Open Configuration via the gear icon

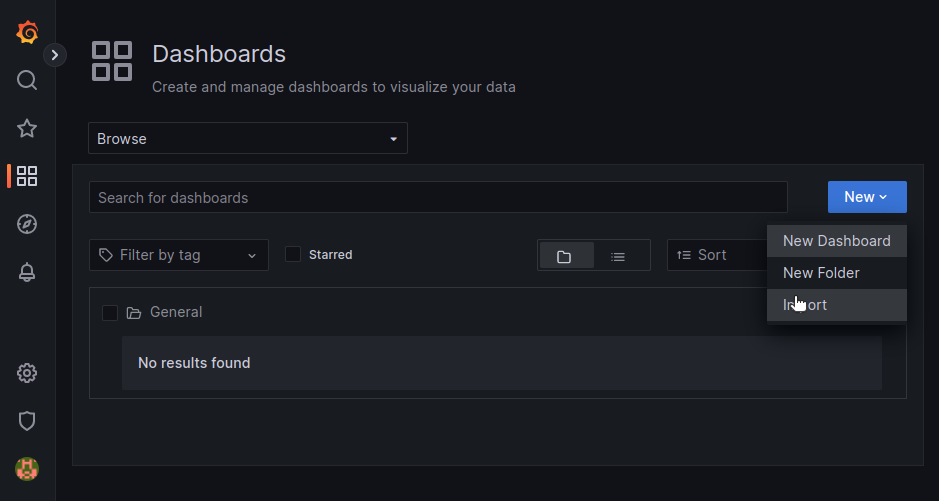[27, 374]
